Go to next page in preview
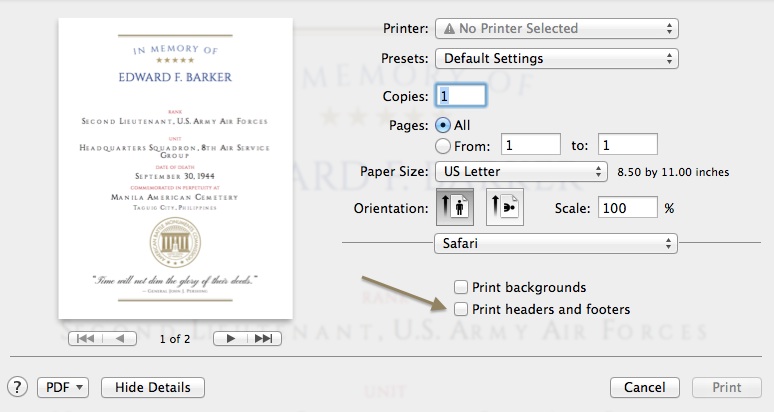The image size is (774, 412). 231,339
